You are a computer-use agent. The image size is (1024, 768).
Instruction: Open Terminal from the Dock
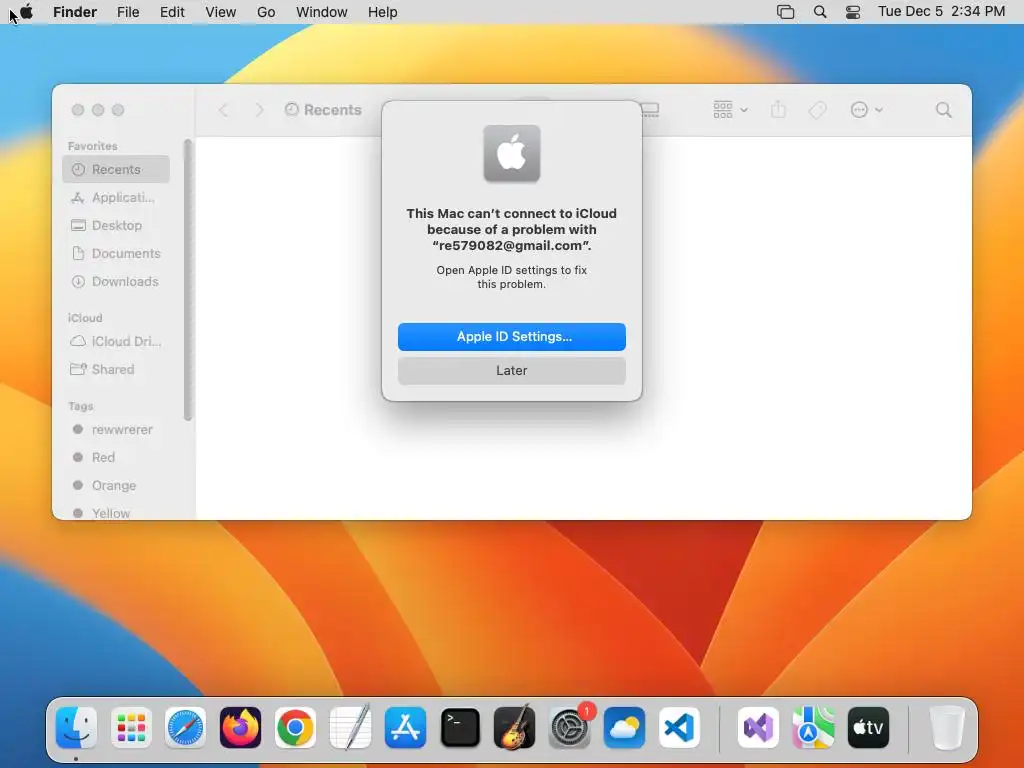coord(460,728)
